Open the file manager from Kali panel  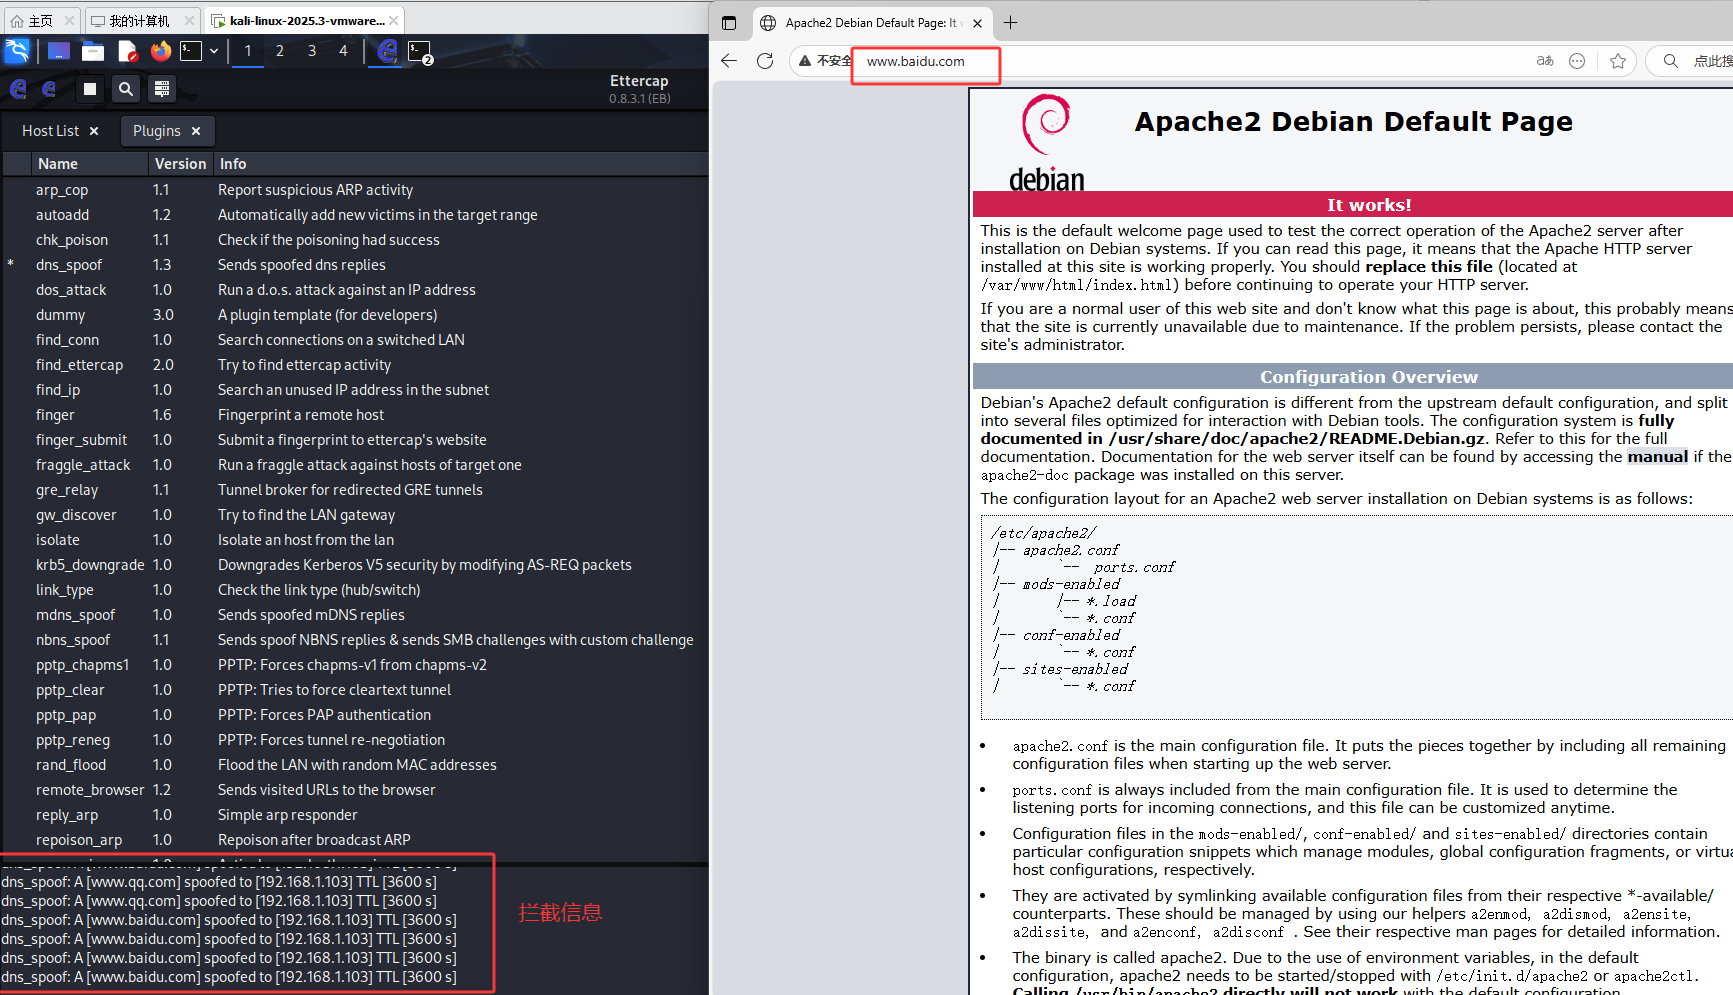click(93, 51)
